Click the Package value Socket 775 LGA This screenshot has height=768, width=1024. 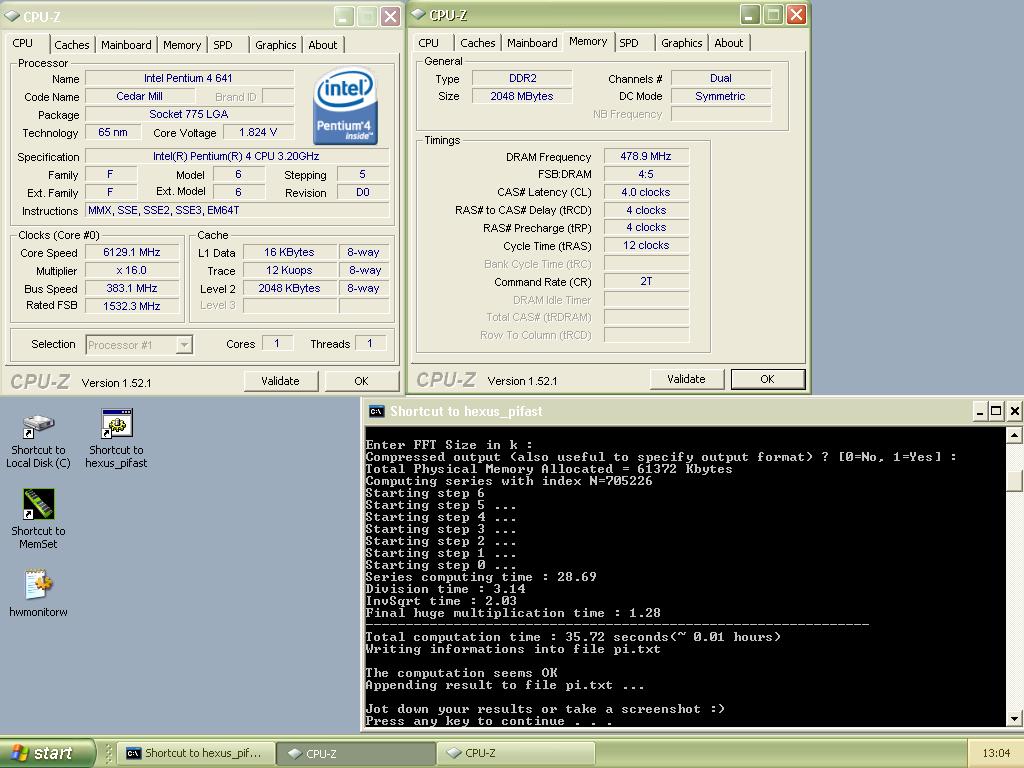(189, 114)
